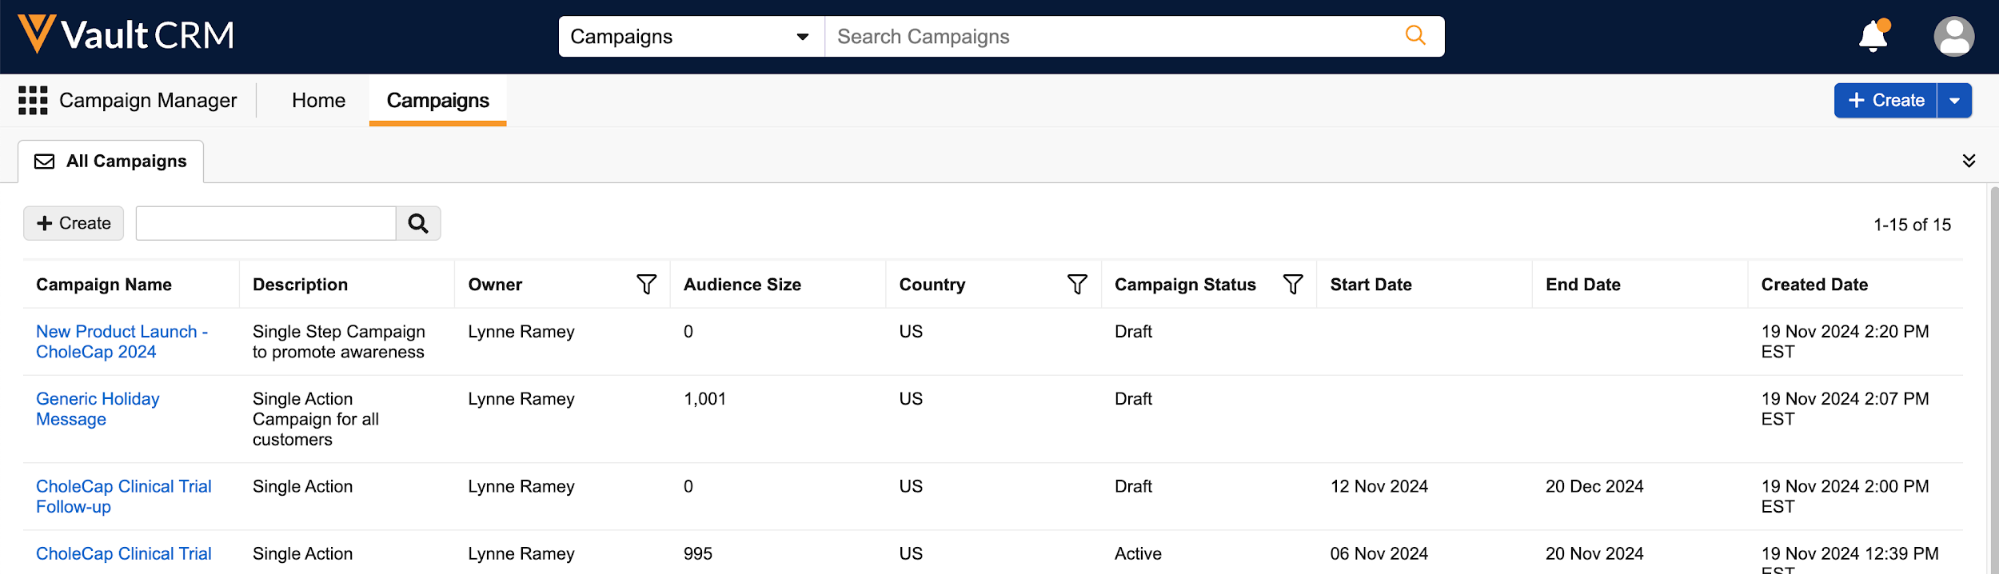Screen dimensions: 1999x575
Task: Filter by the Country column
Action: coord(1077,285)
